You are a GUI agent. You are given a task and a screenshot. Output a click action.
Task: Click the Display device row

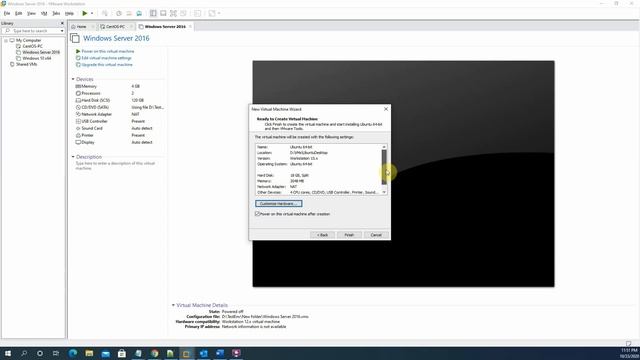click(120, 142)
